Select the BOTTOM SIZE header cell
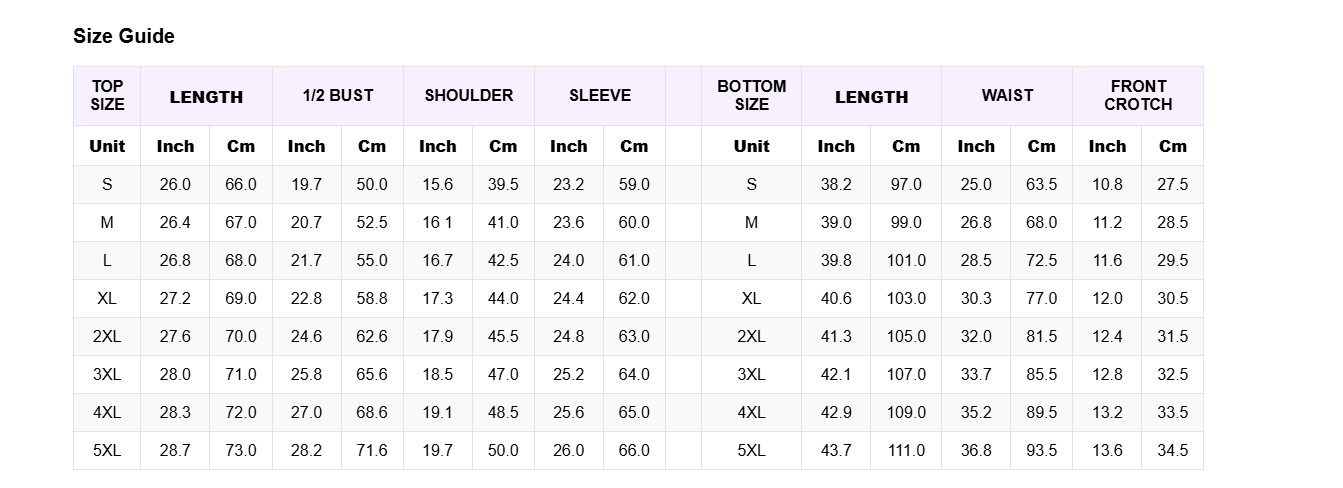 (x=752, y=96)
